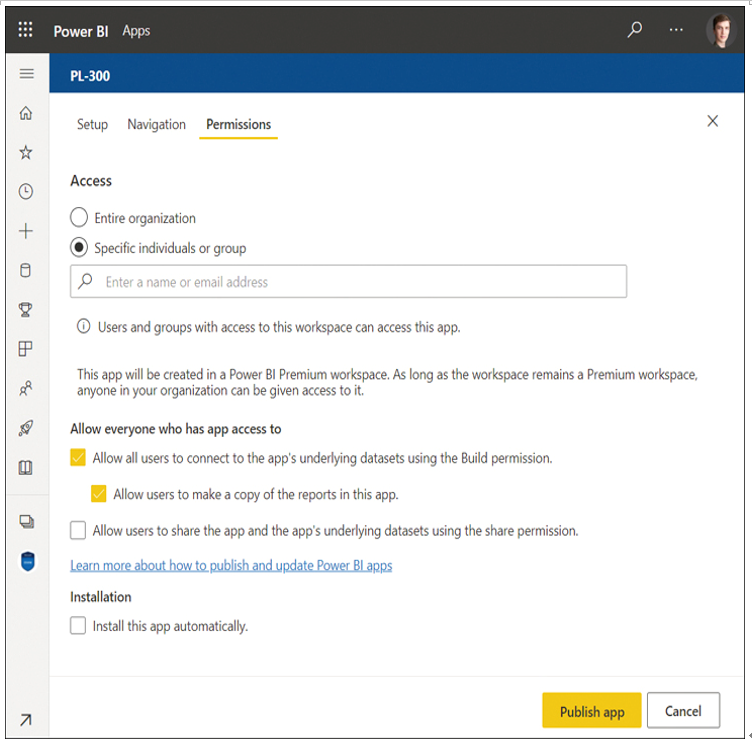This screenshot has width=752, height=746.
Task: Click the Publish app button
Action: click(x=592, y=710)
